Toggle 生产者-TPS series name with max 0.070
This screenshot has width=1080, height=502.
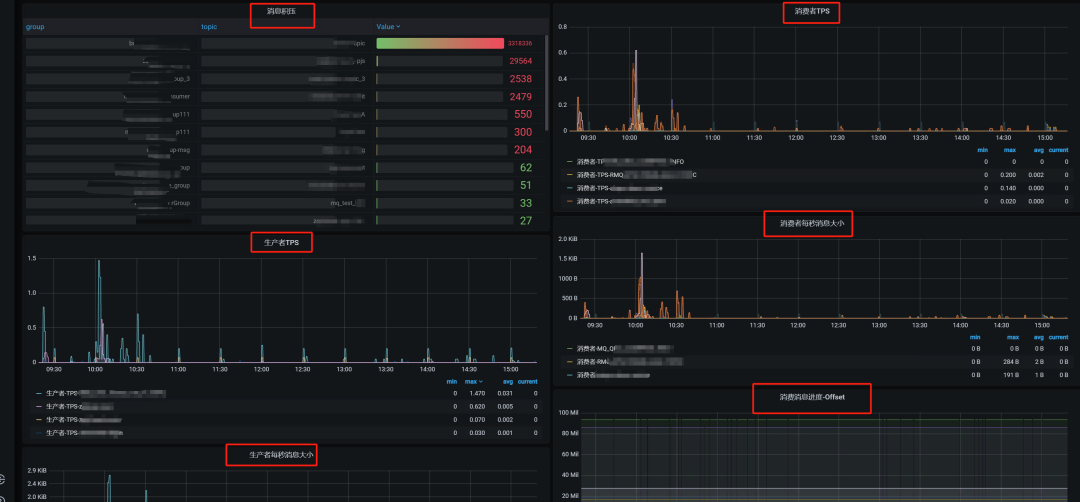point(83,419)
